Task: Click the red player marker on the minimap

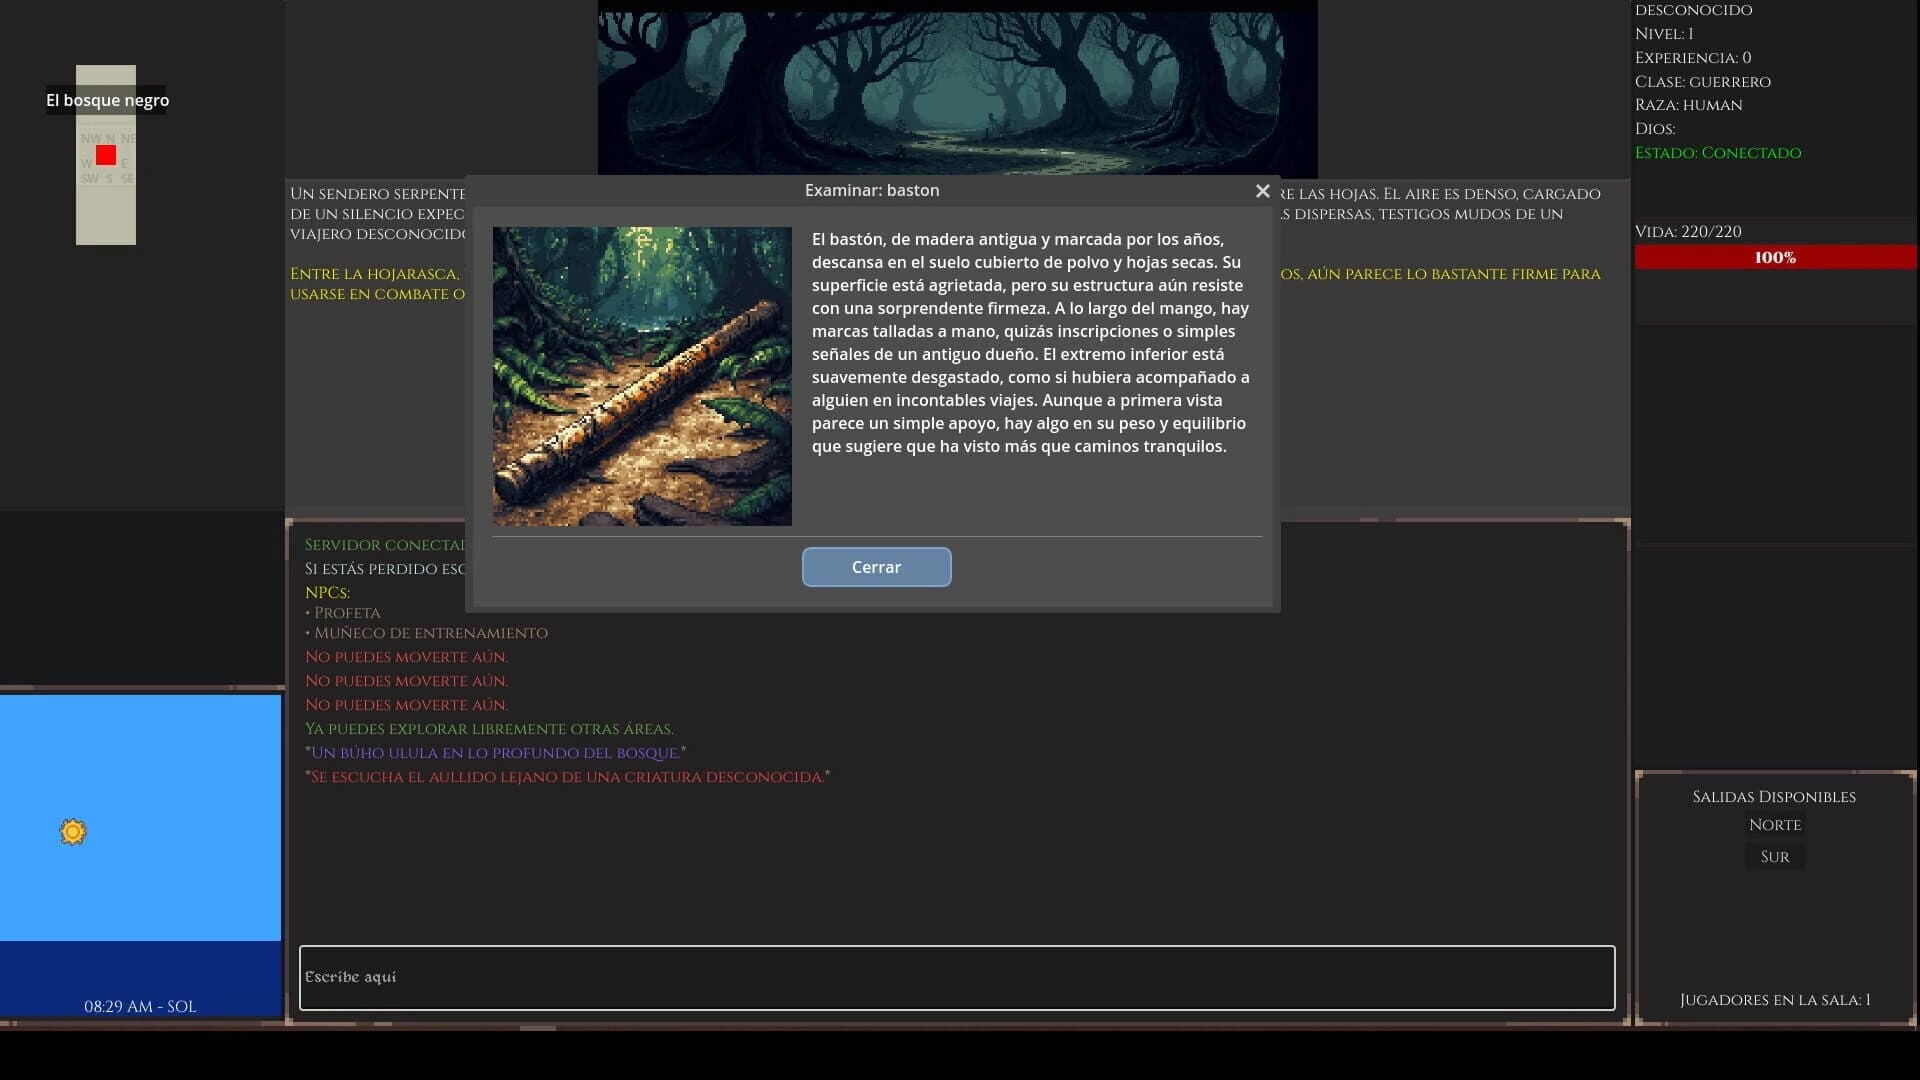Action: (x=105, y=155)
